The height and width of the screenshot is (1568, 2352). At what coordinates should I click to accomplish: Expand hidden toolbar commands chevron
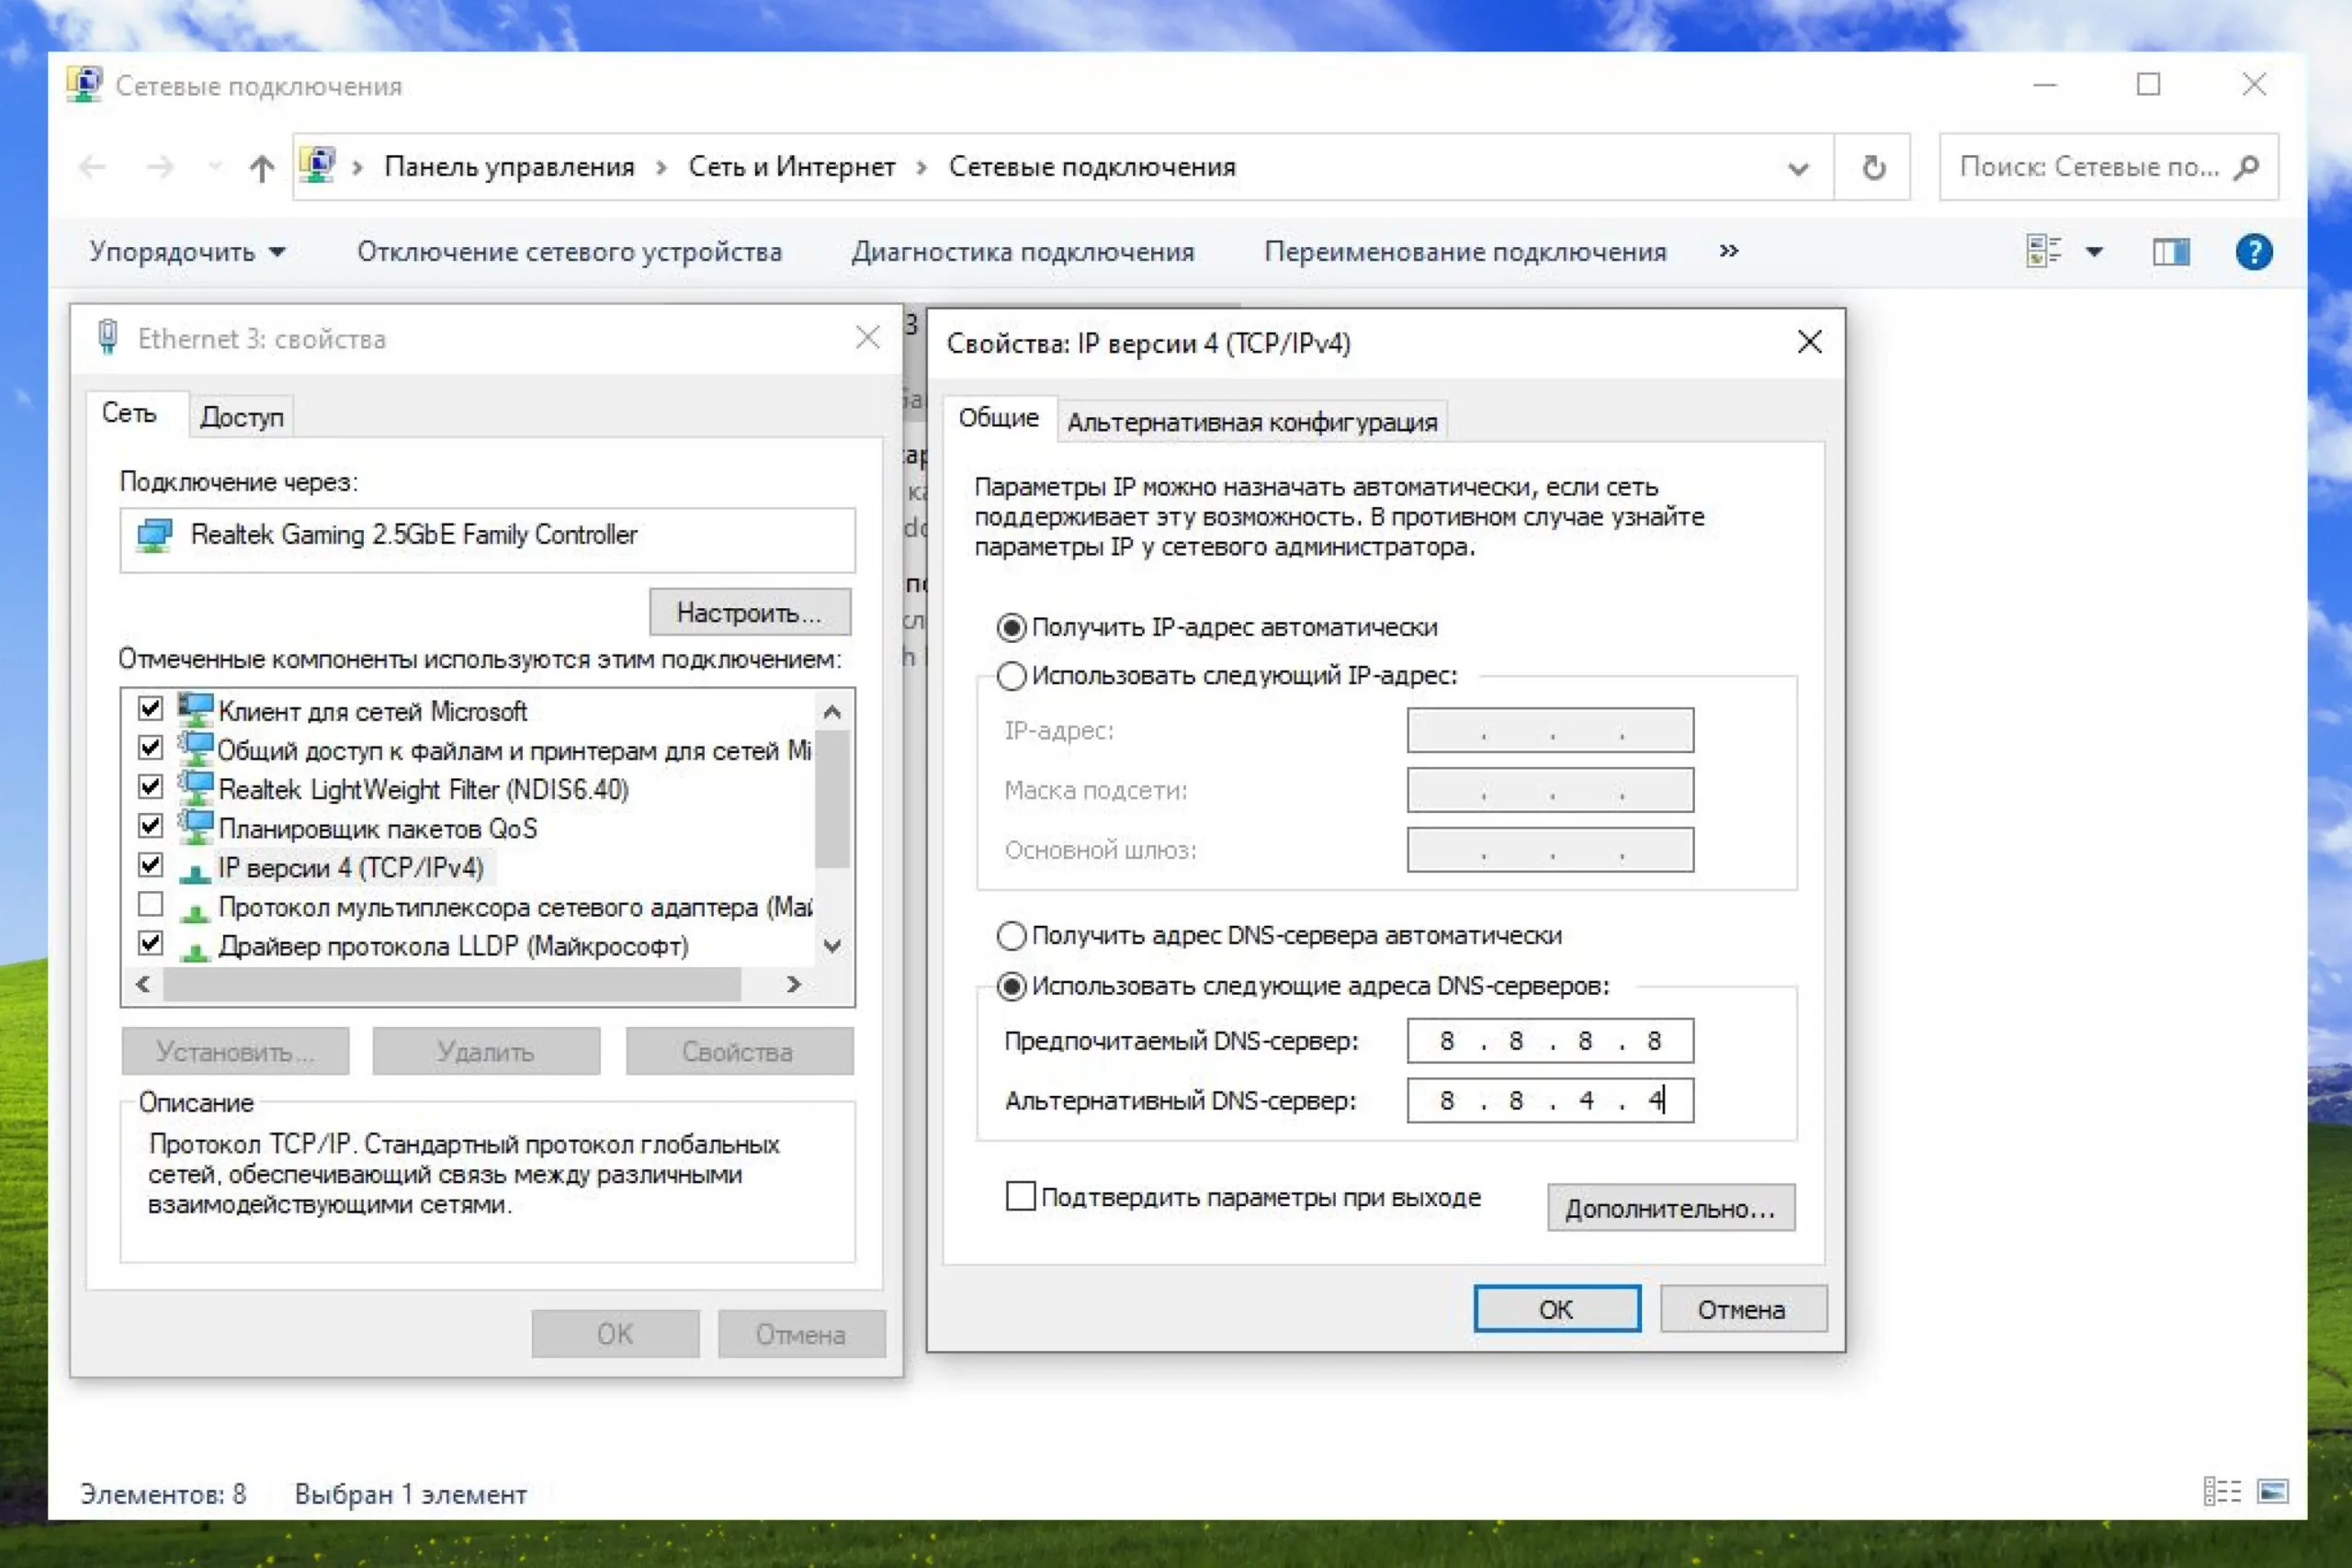point(1729,251)
